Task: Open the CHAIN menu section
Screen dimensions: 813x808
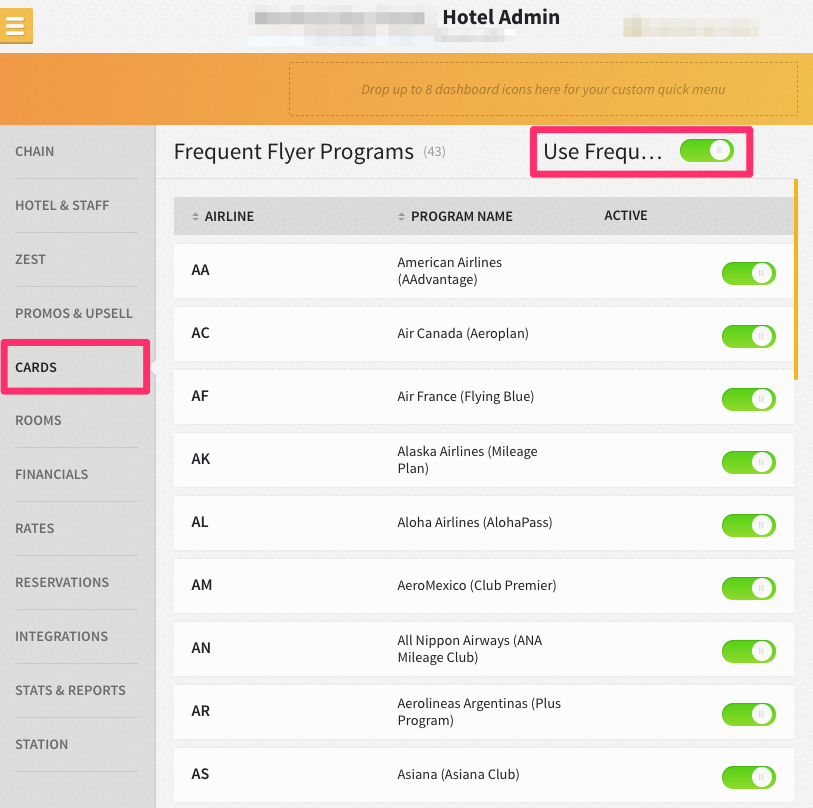Action: point(35,151)
